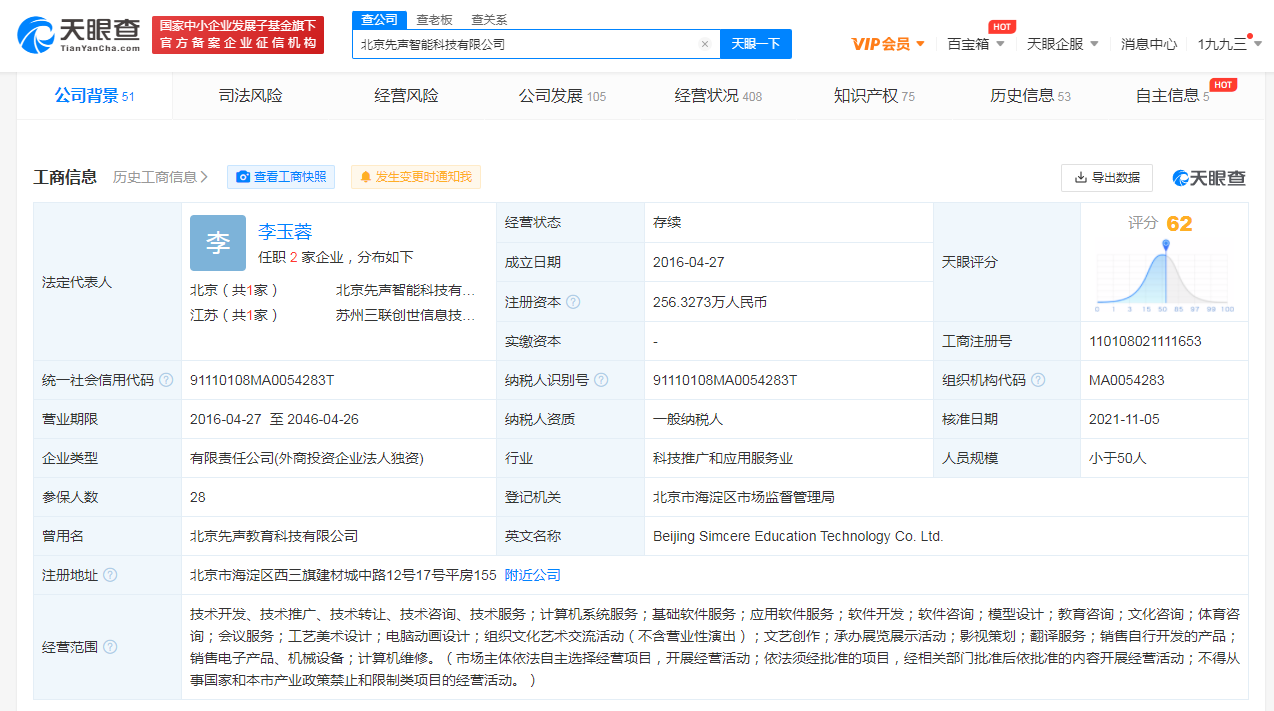Switch to the 经营风险 tab
The width and height of the screenshot is (1274, 711).
click(407, 96)
